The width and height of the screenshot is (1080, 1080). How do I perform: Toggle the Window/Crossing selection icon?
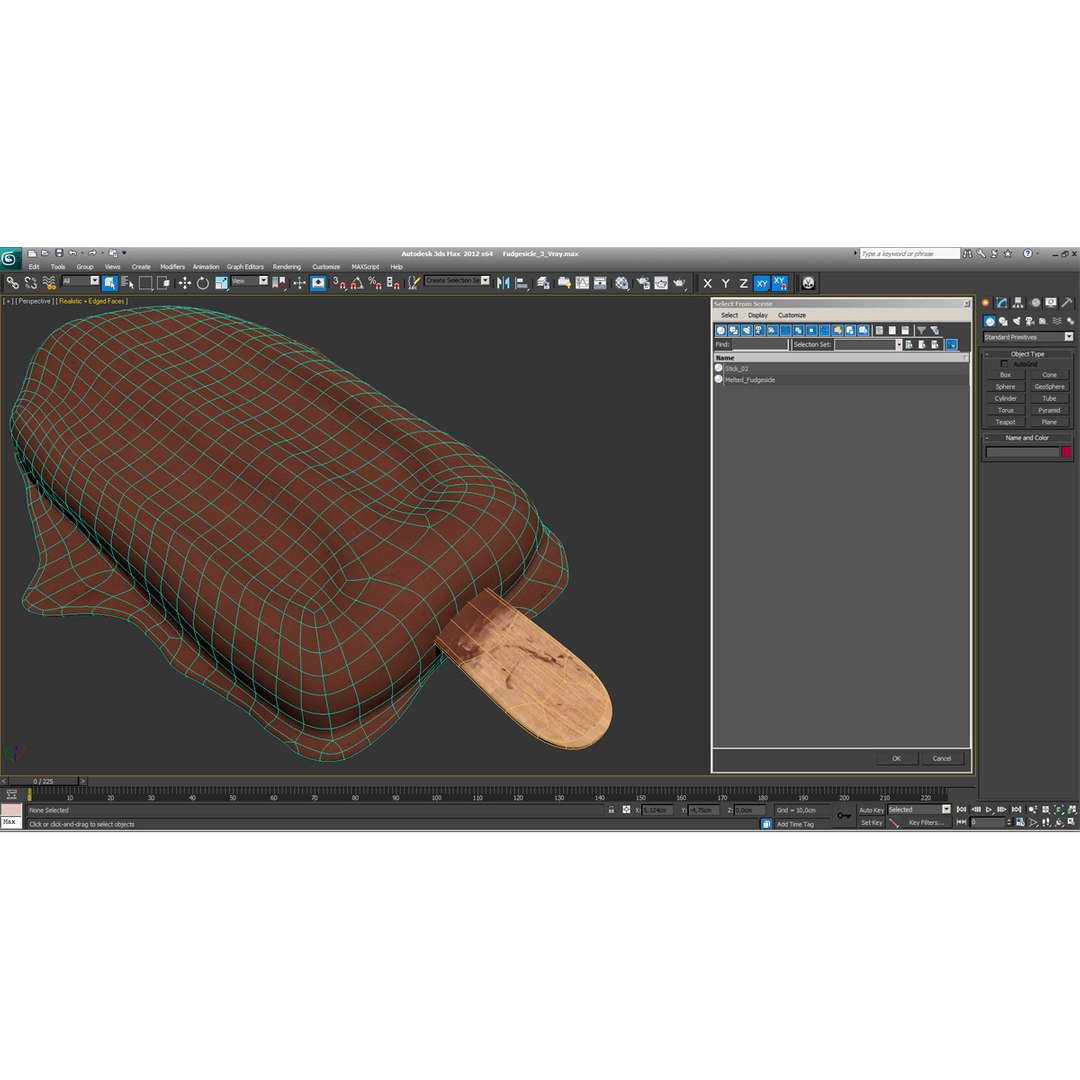[163, 283]
